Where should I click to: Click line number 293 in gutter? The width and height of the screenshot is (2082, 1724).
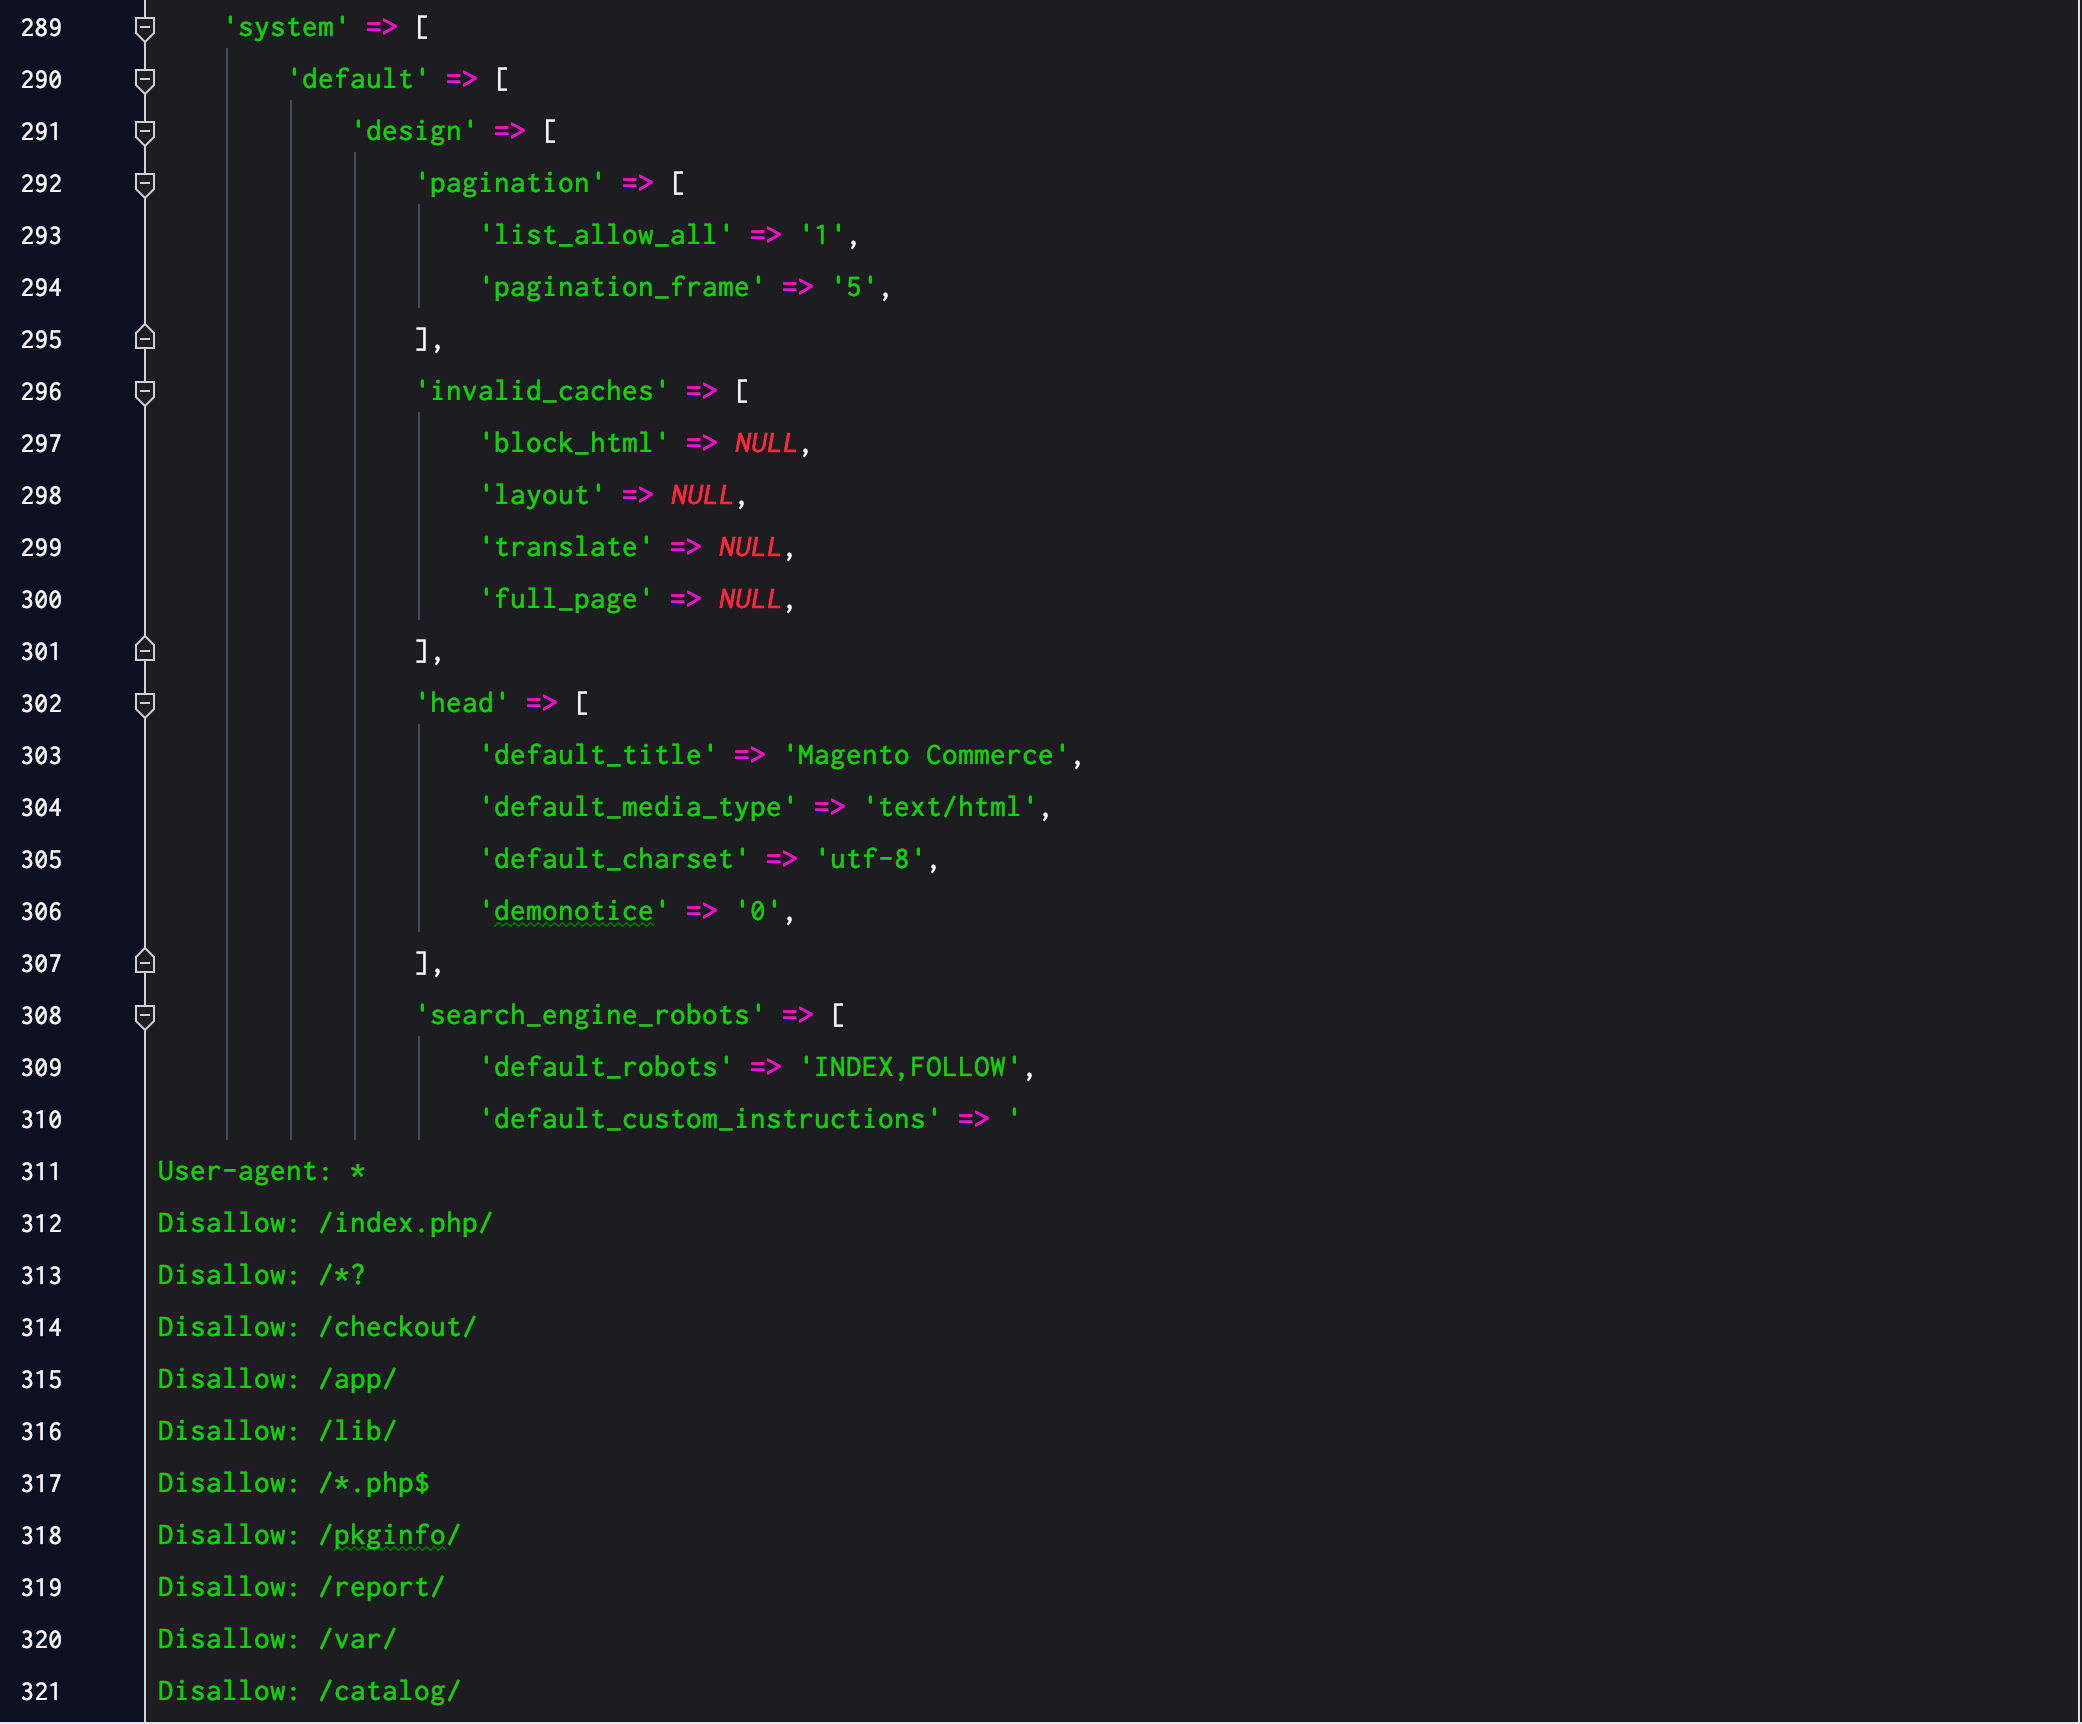click(41, 236)
